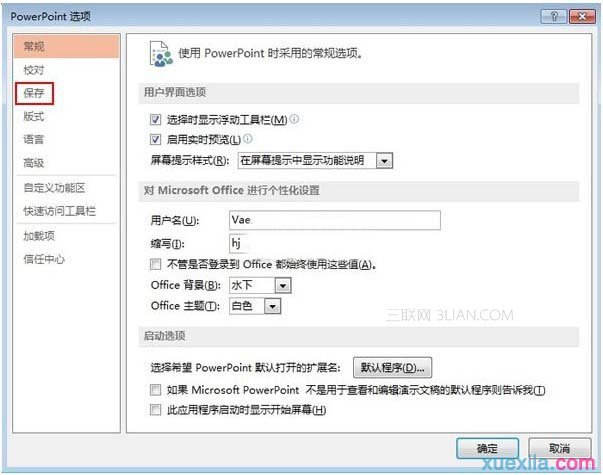Screen dimensions: 603x475
Task: Enable 不管是否登录到 Office 都始终使用这些值 checkbox
Action: pyautogui.click(x=155, y=264)
